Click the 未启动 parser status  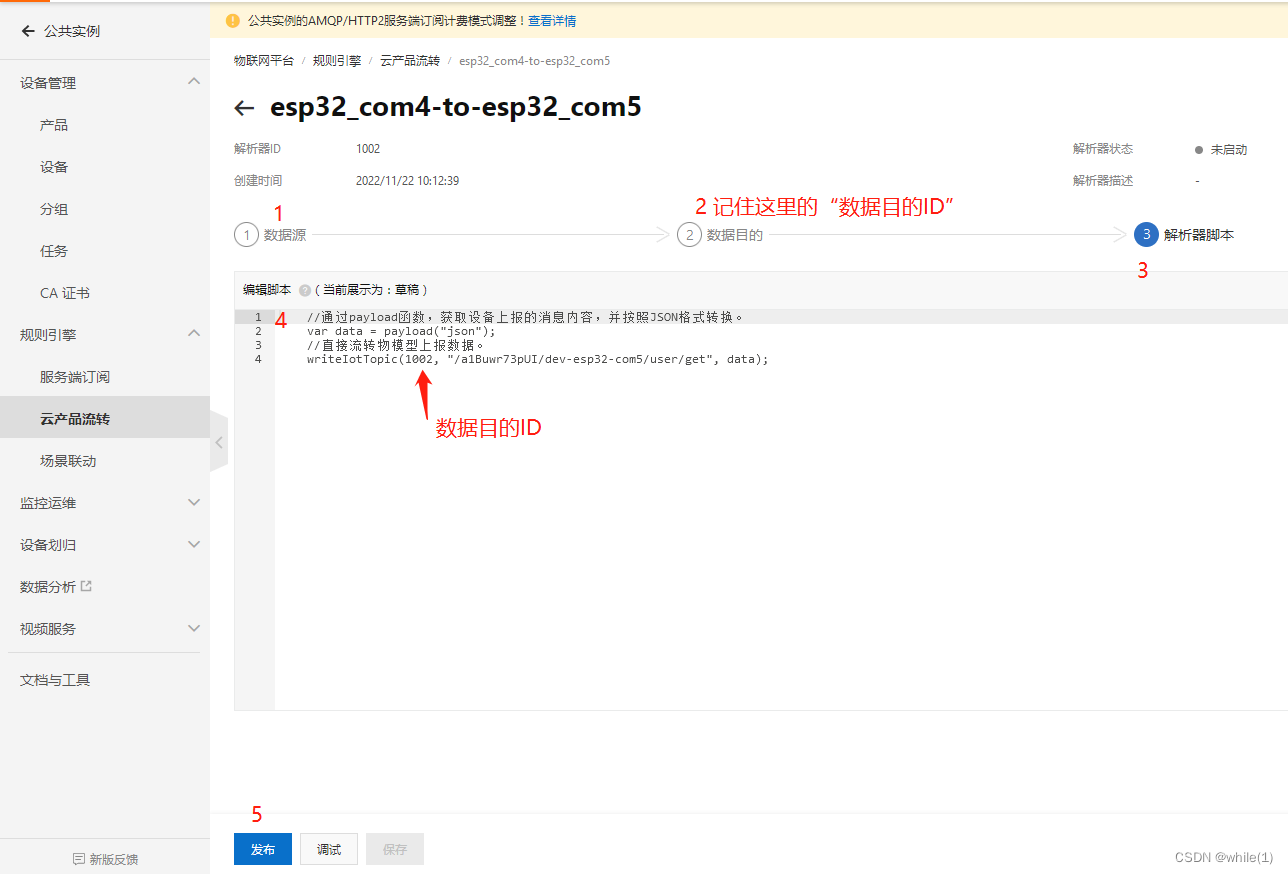(1229, 149)
